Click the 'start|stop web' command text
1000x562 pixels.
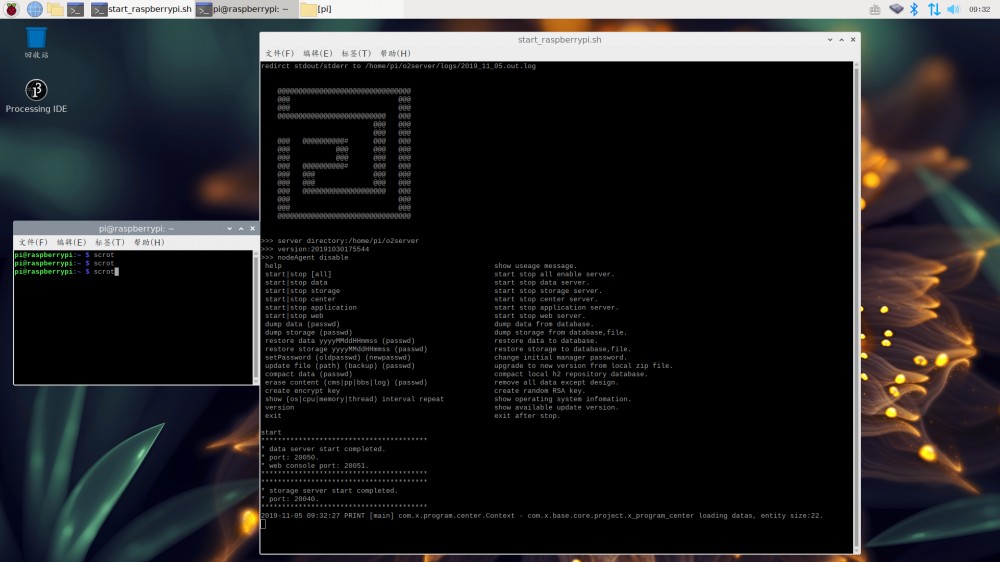tap(294, 316)
